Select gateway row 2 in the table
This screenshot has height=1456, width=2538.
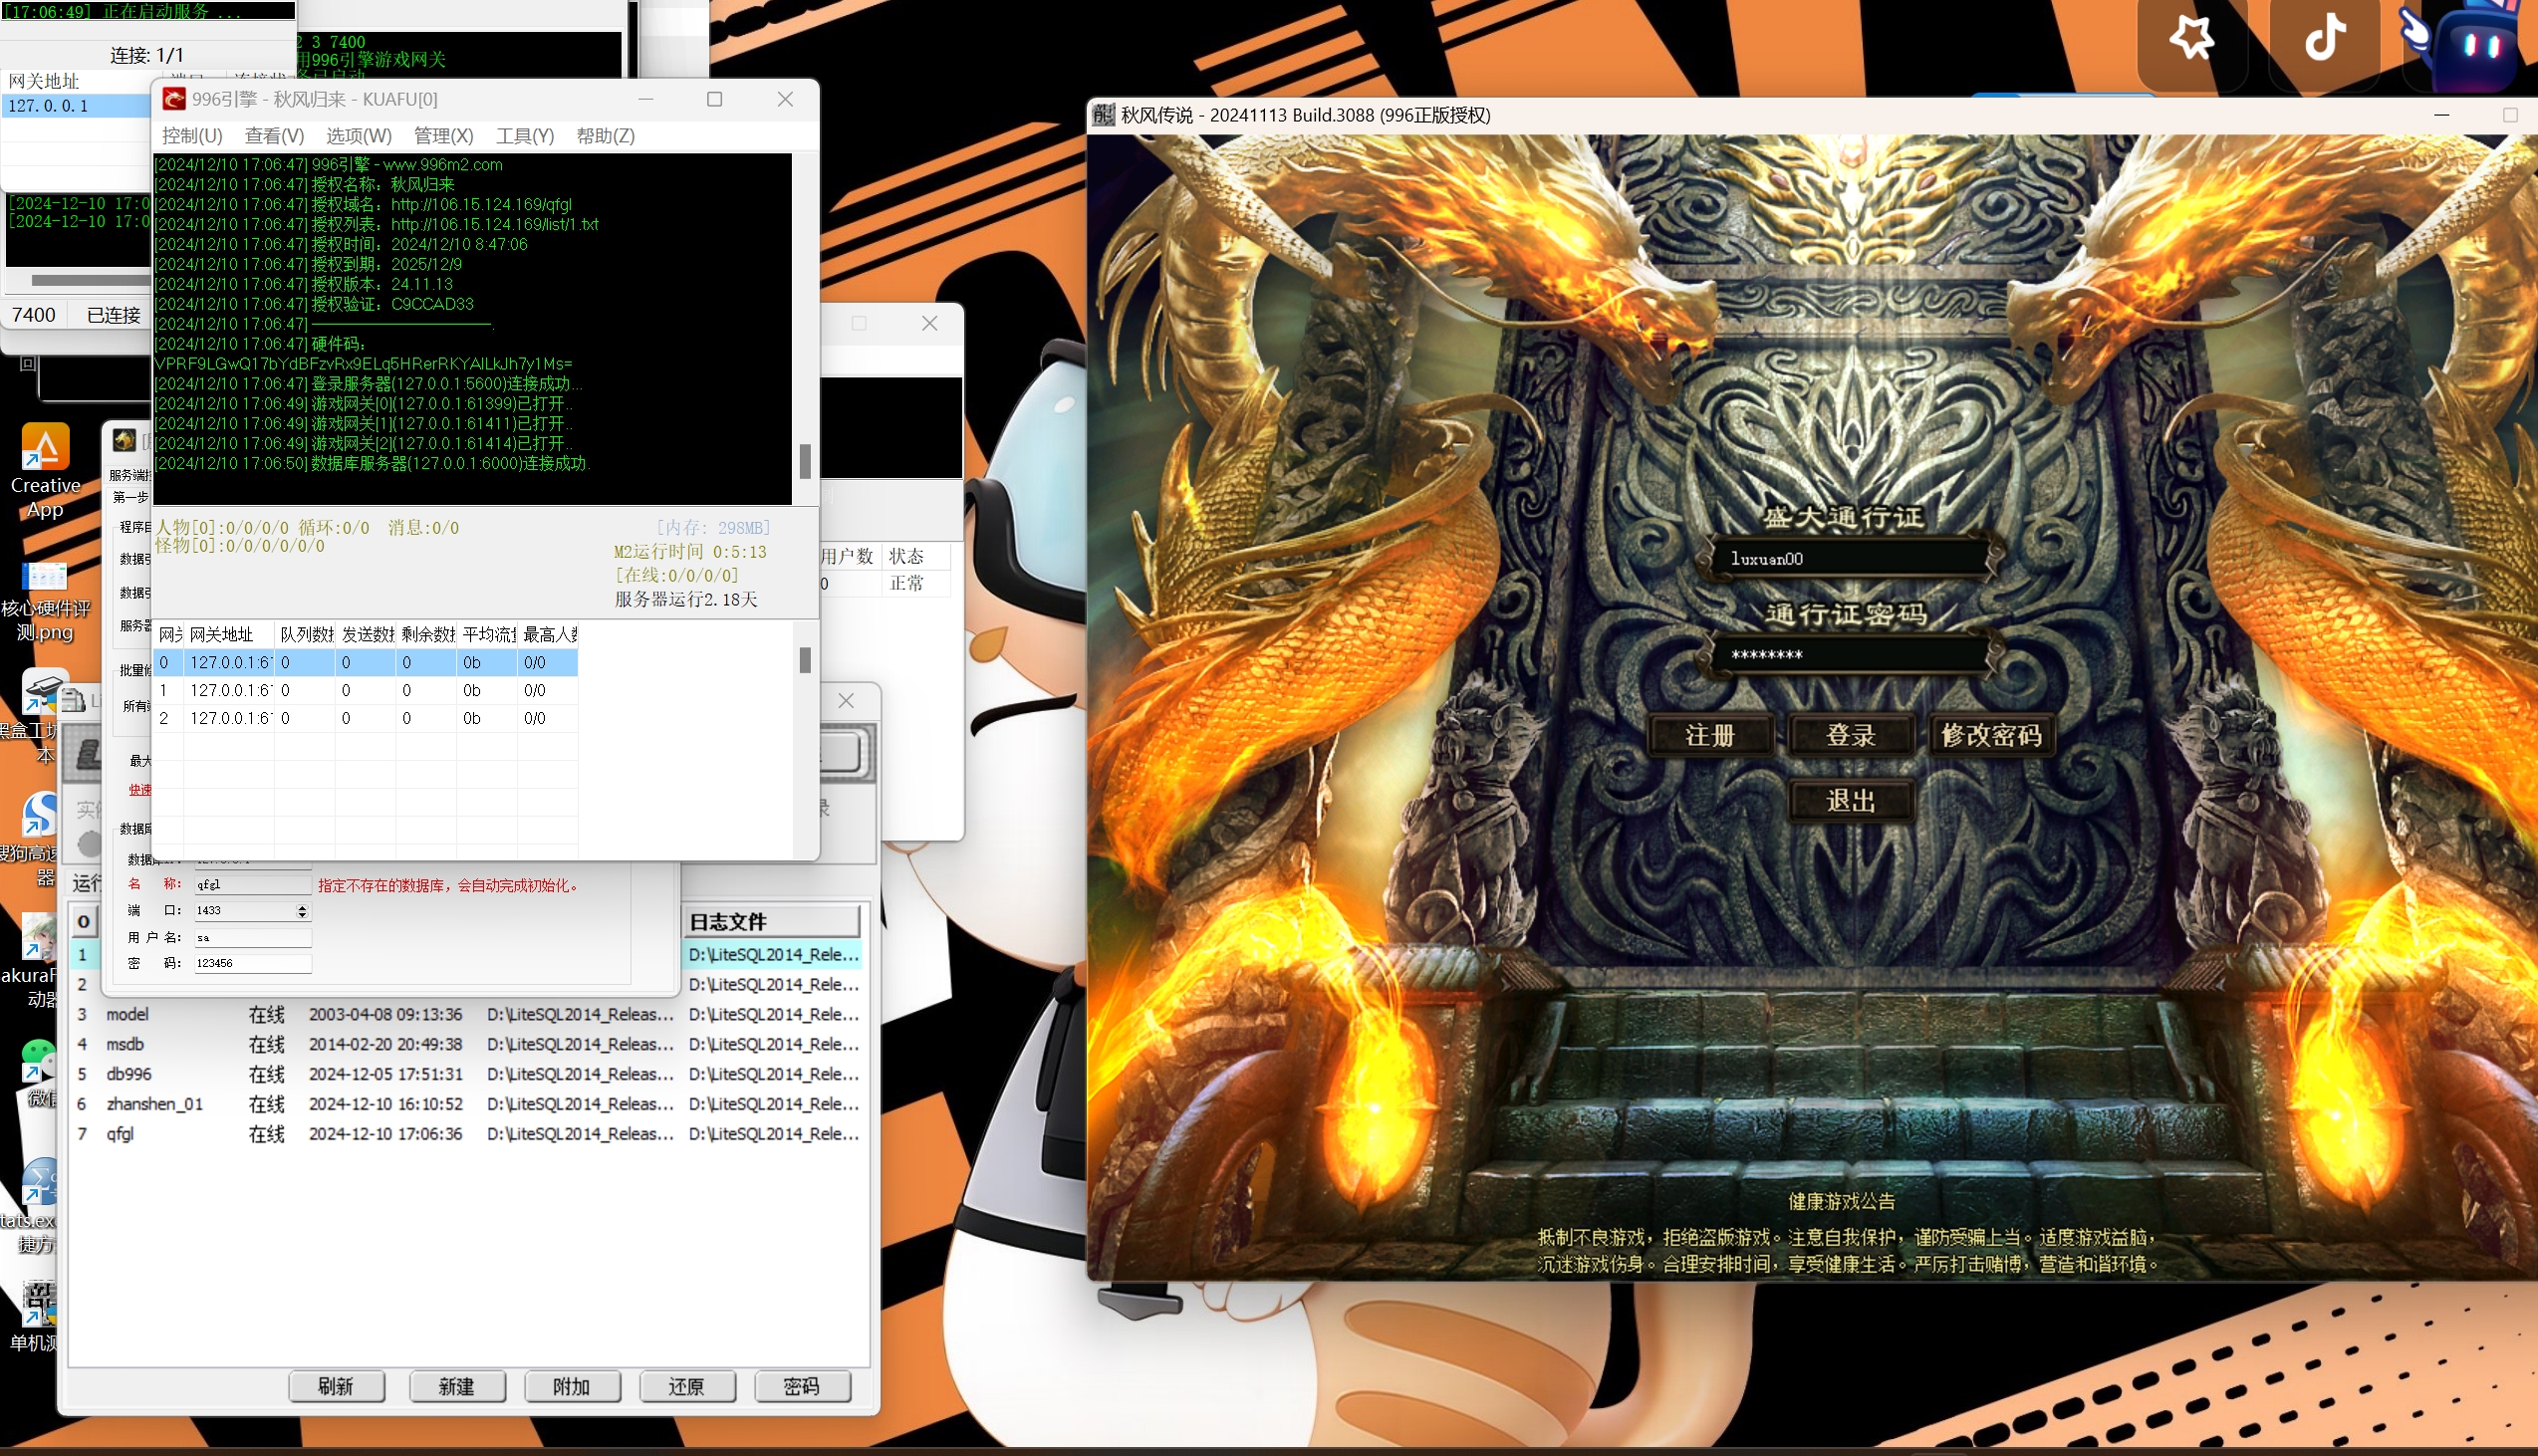(x=366, y=719)
